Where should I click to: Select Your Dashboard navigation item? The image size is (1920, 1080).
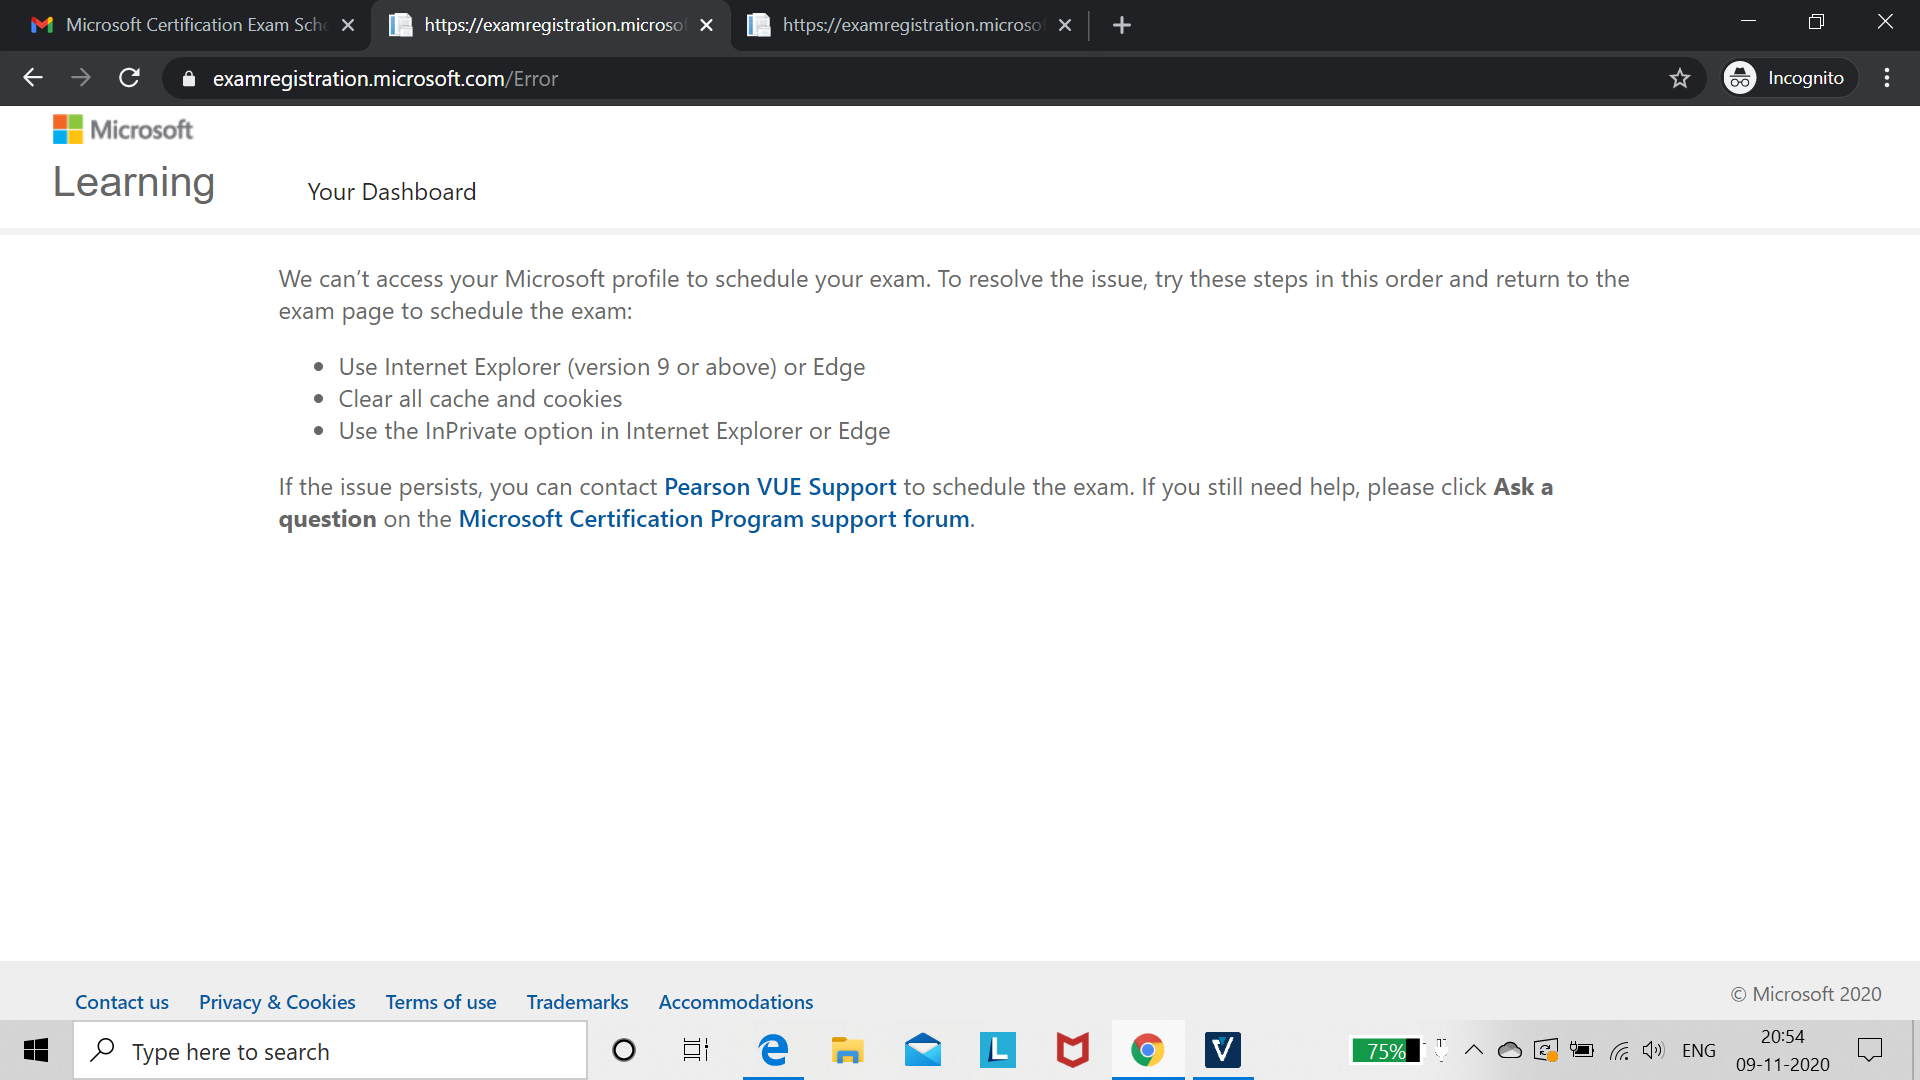pos(392,192)
